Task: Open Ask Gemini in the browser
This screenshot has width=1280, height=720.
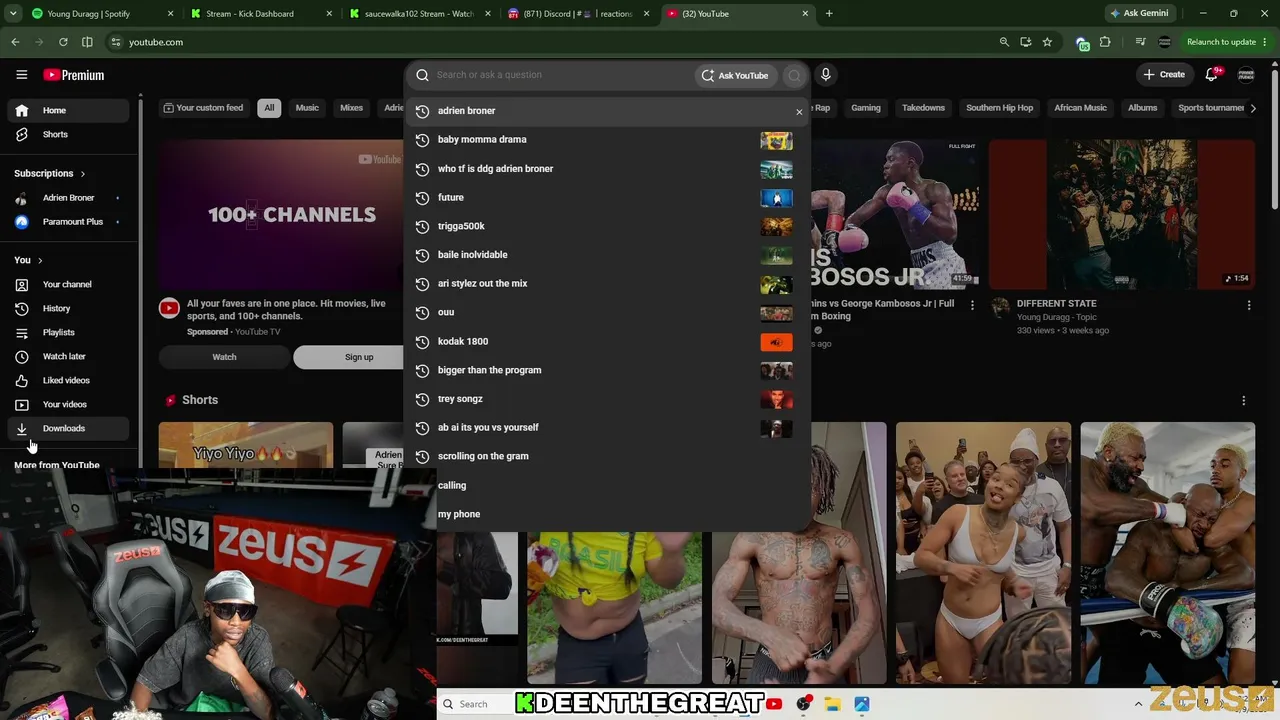Action: [x=1139, y=14]
